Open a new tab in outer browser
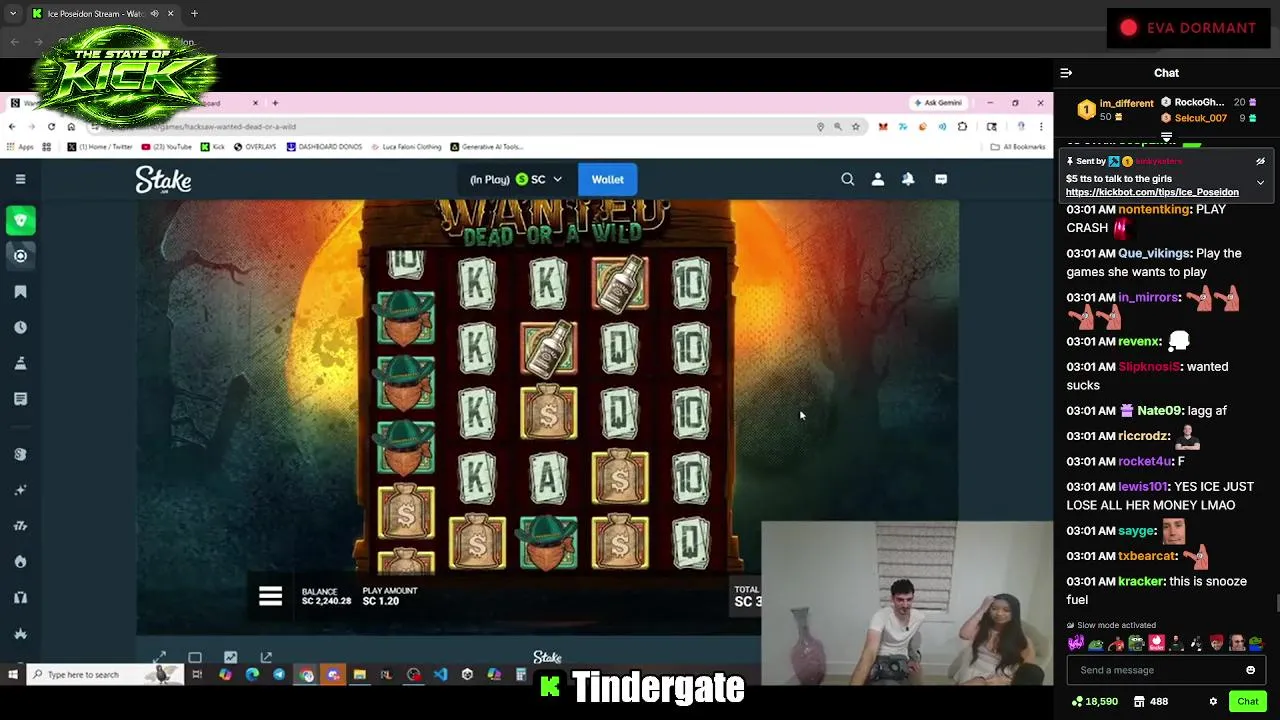 pos(194,14)
